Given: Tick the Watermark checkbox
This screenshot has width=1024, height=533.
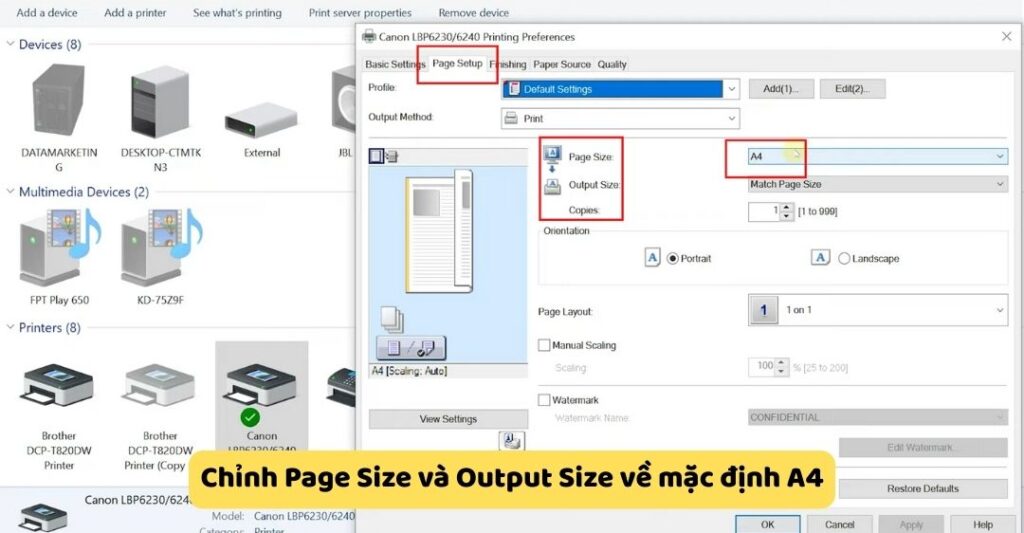Looking at the screenshot, I should 545,400.
